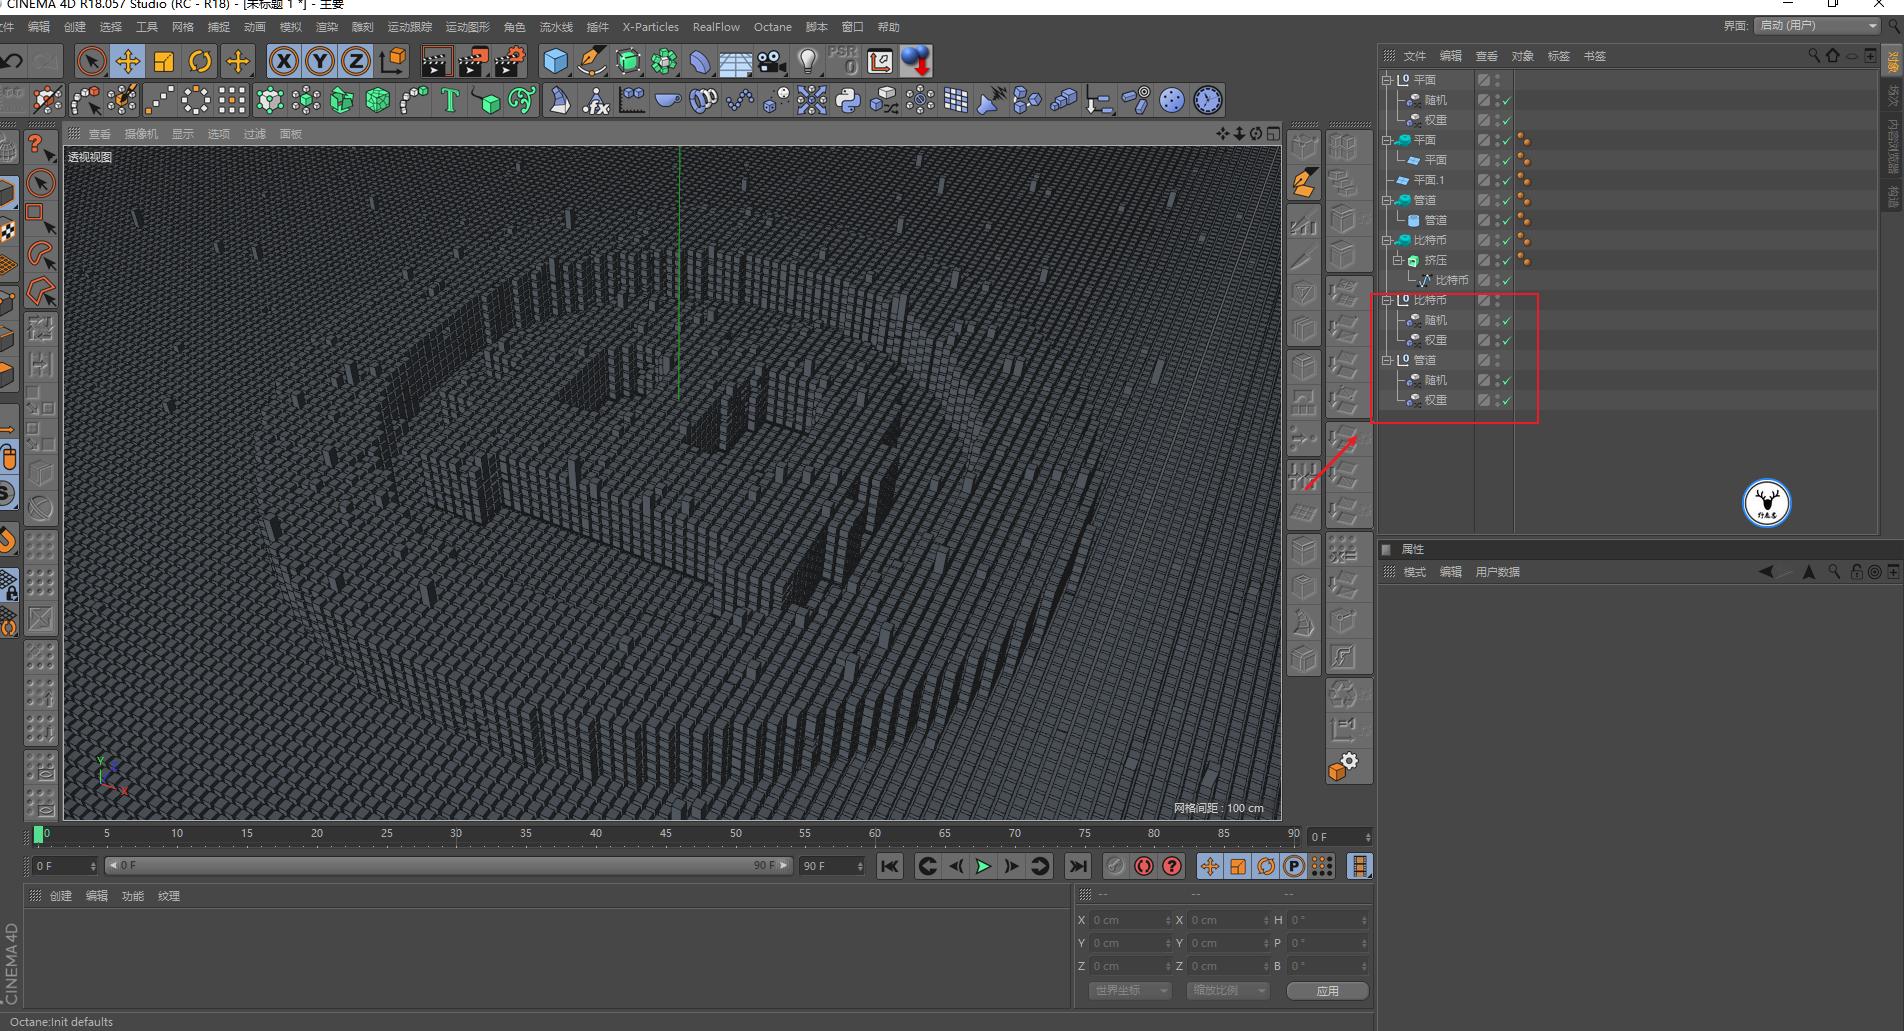This screenshot has width=1904, height=1031.
Task: Open the 世界坐标 dropdown in coordinates panel
Action: coord(1128,990)
